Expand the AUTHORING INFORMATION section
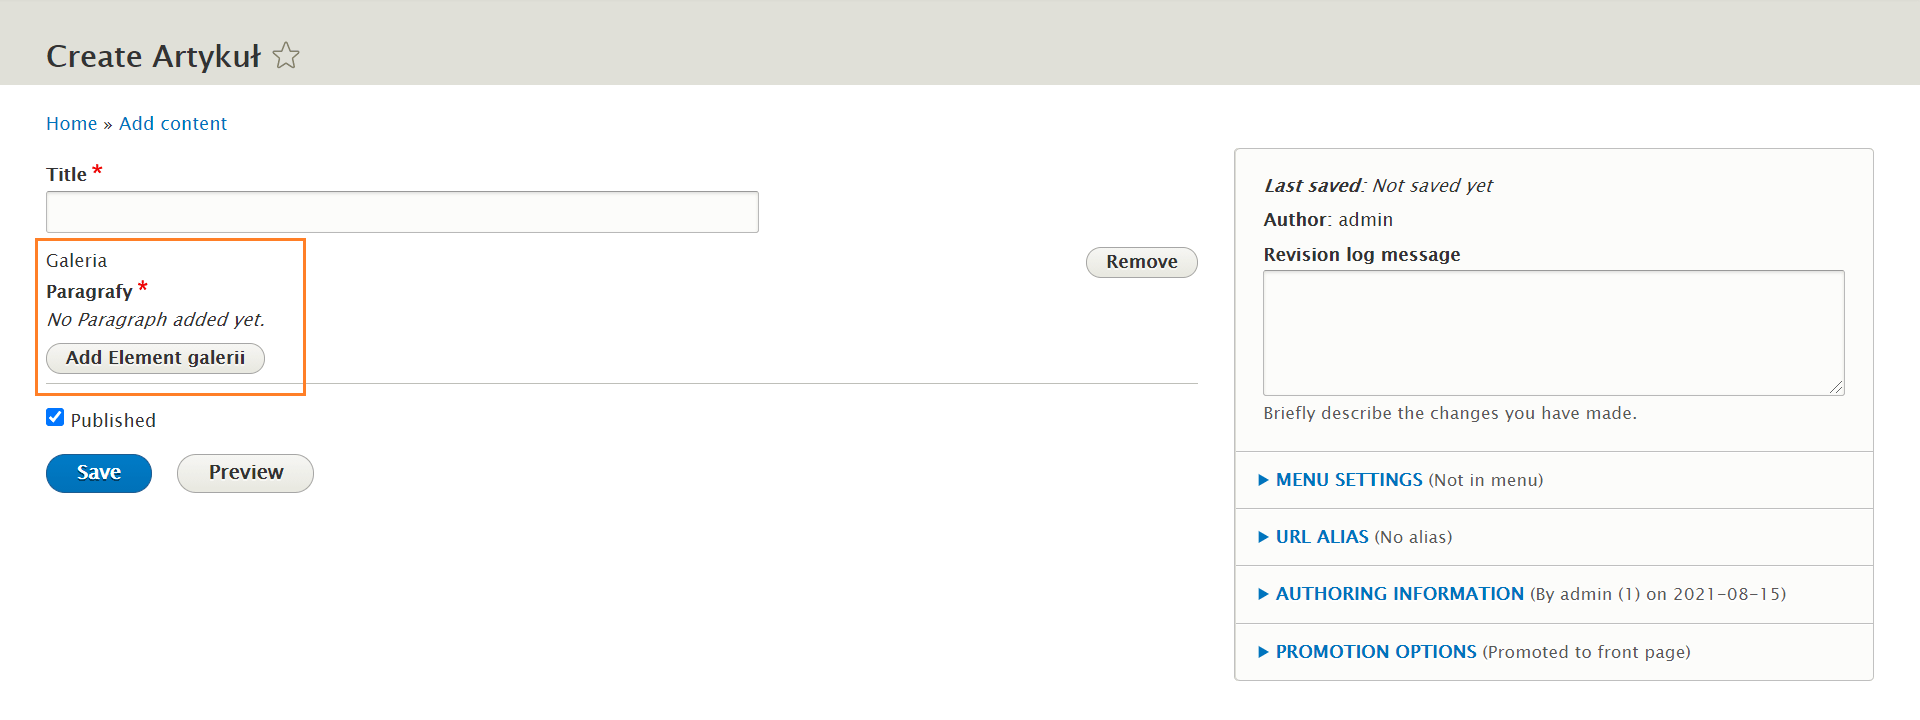The image size is (1920, 720). click(x=1400, y=594)
